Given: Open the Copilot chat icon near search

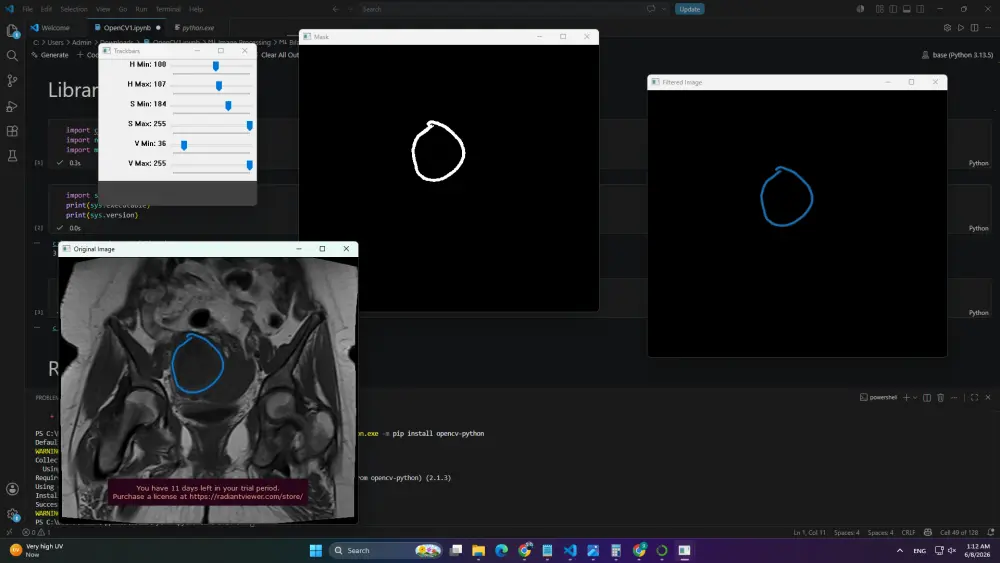Looking at the screenshot, I should 651,9.
